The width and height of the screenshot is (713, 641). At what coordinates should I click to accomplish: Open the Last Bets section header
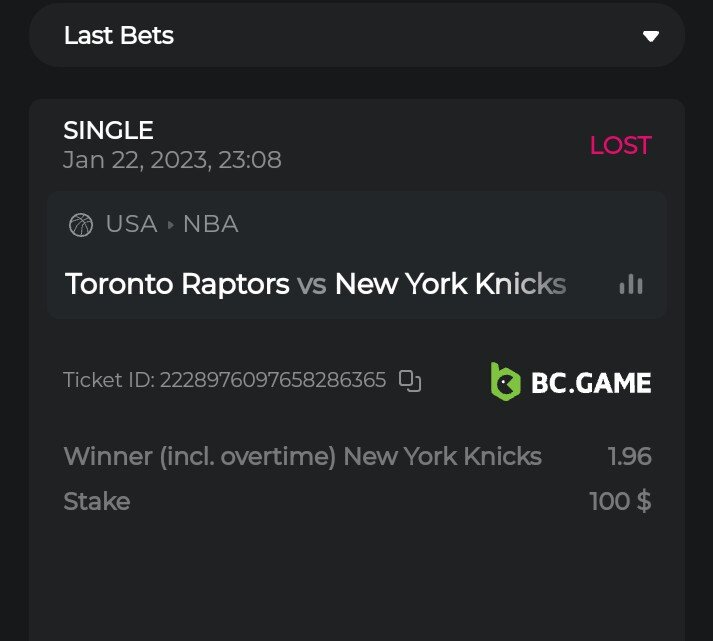point(119,36)
